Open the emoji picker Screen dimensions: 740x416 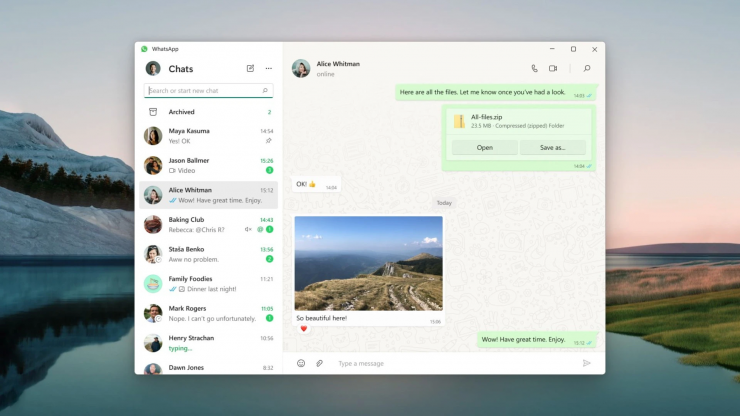tap(301, 363)
